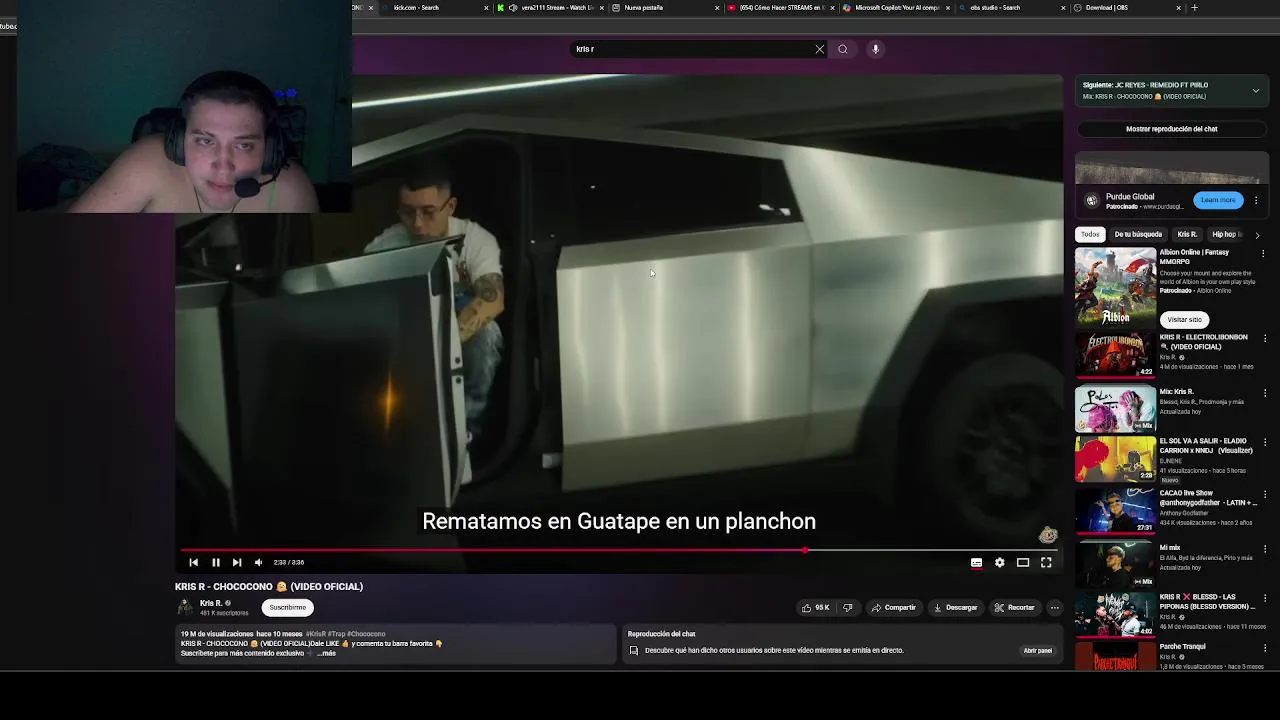Viewport: 1280px width, 720px height.
Task: Select the Todos filter chip
Action: pos(1090,234)
